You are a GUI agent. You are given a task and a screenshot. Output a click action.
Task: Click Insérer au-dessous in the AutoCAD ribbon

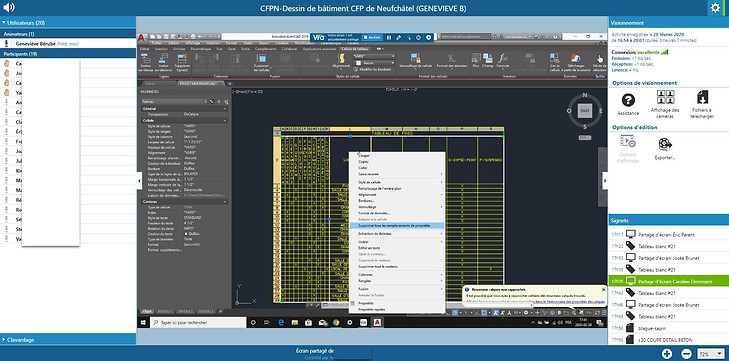(163, 62)
